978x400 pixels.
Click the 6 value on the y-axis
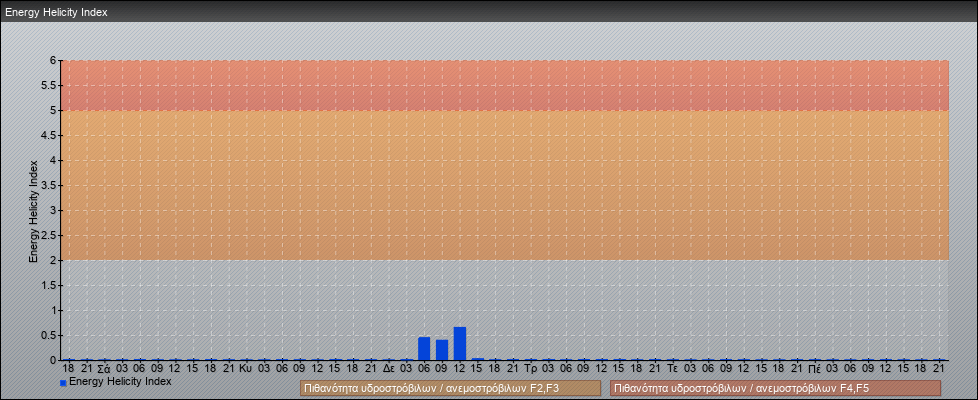pyautogui.click(x=54, y=61)
